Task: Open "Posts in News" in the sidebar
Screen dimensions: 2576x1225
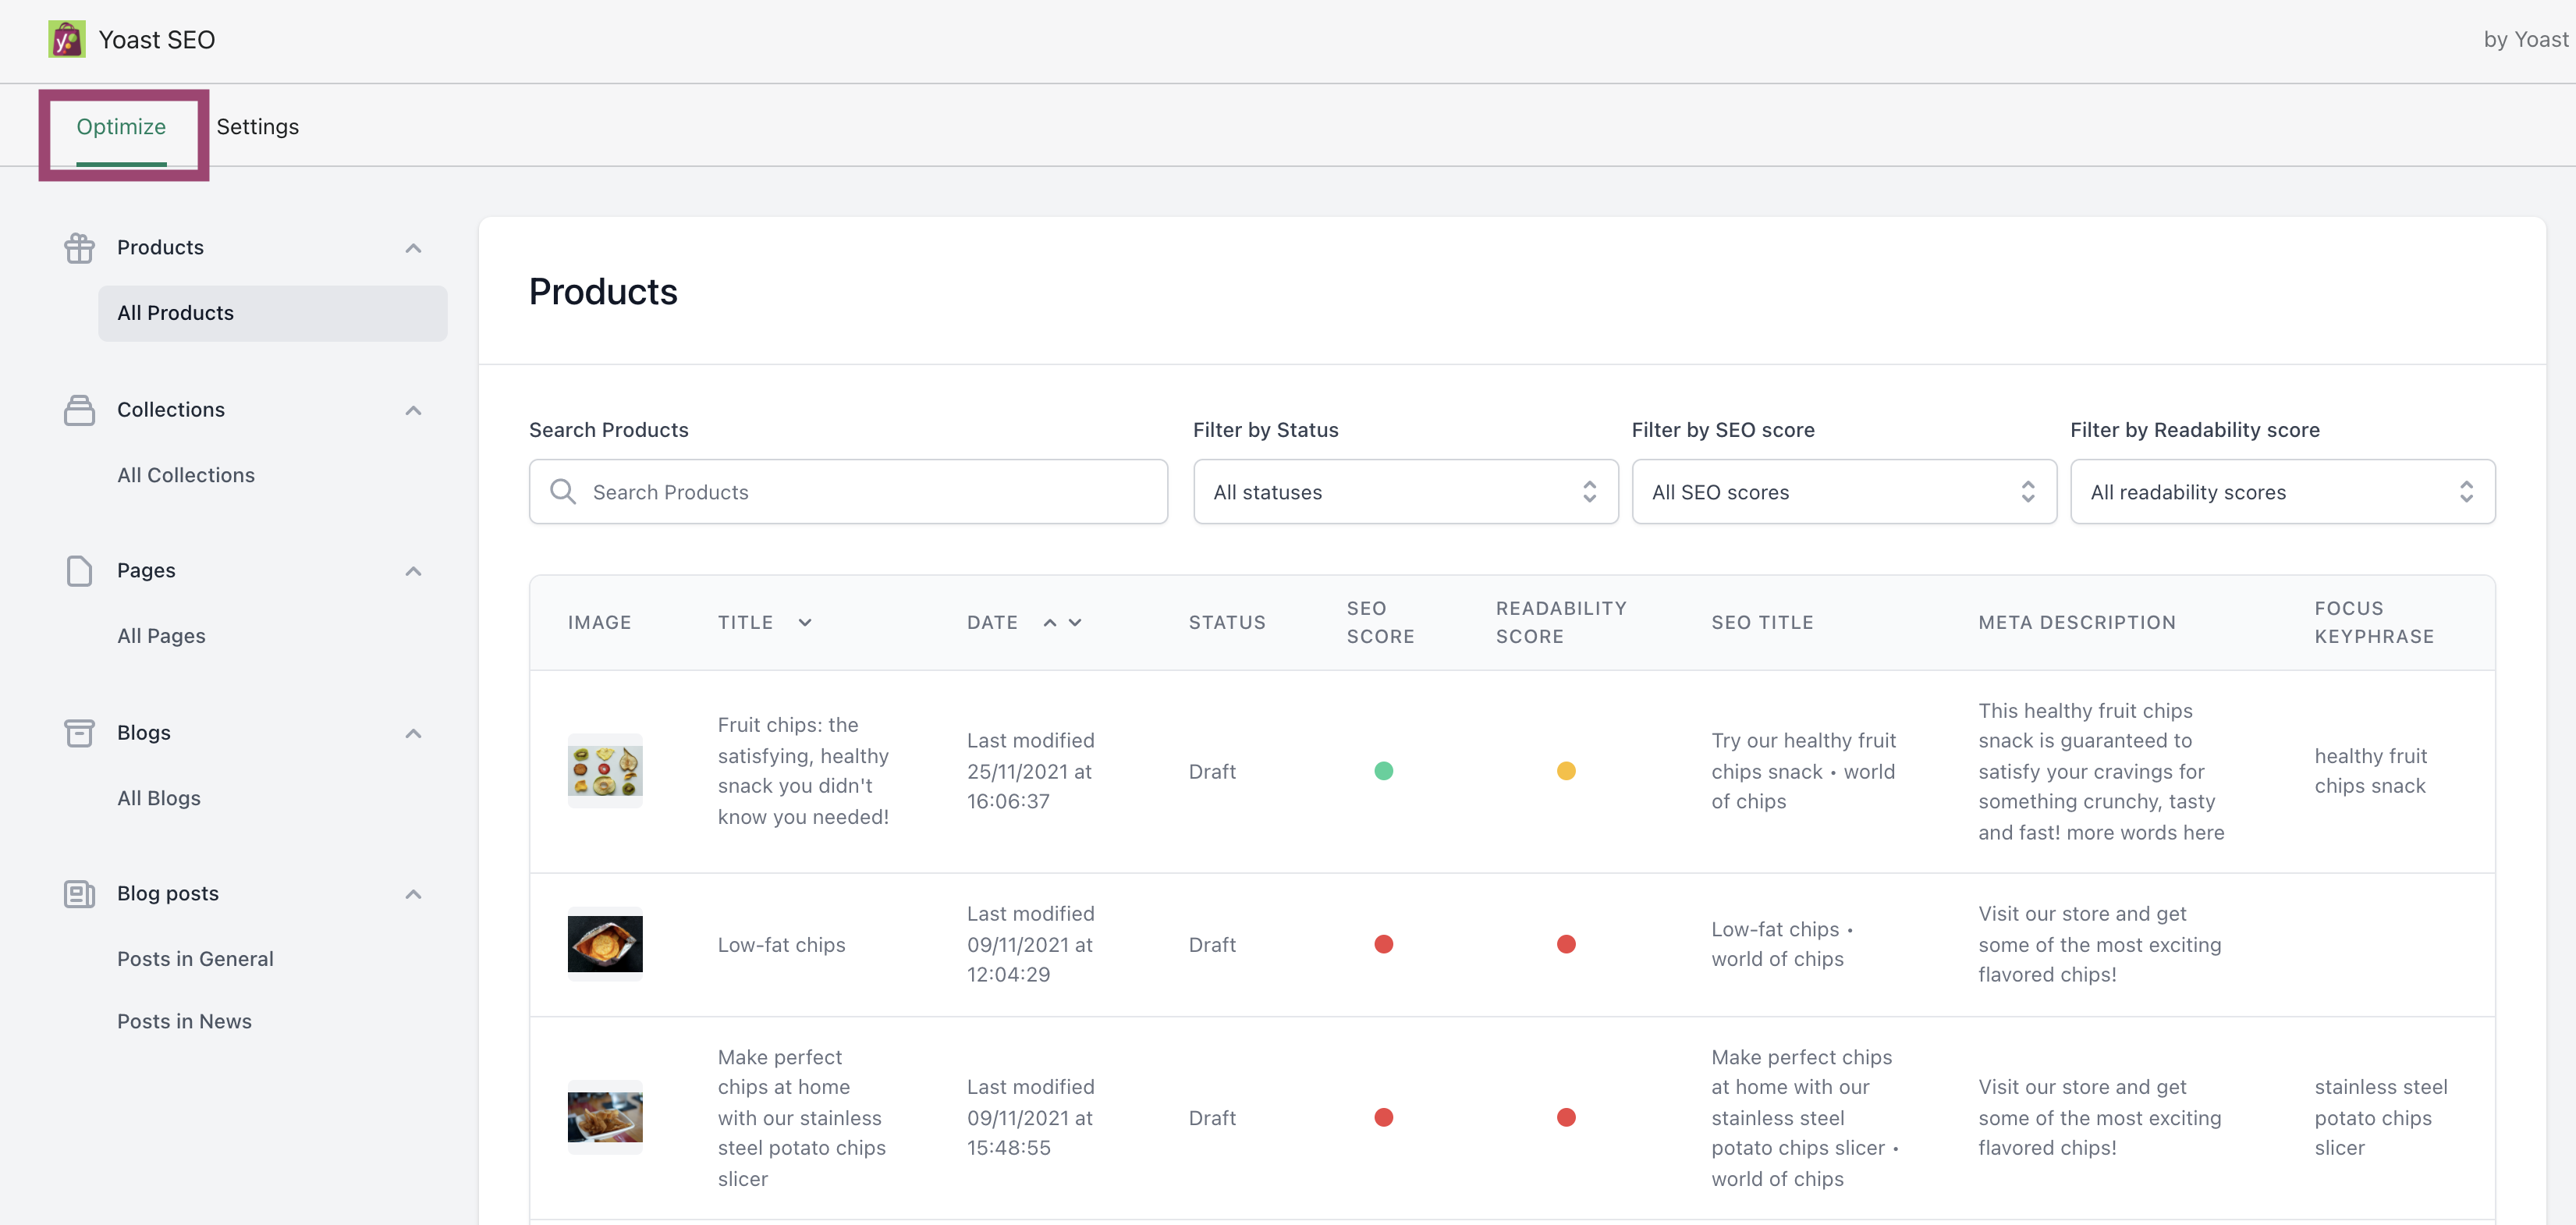Action: tap(184, 1021)
